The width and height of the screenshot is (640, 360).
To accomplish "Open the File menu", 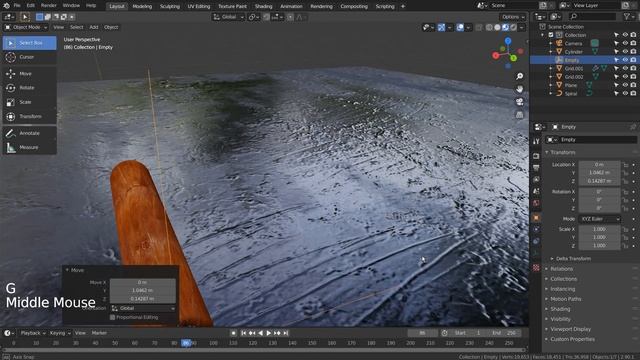I will (x=17, y=6).
